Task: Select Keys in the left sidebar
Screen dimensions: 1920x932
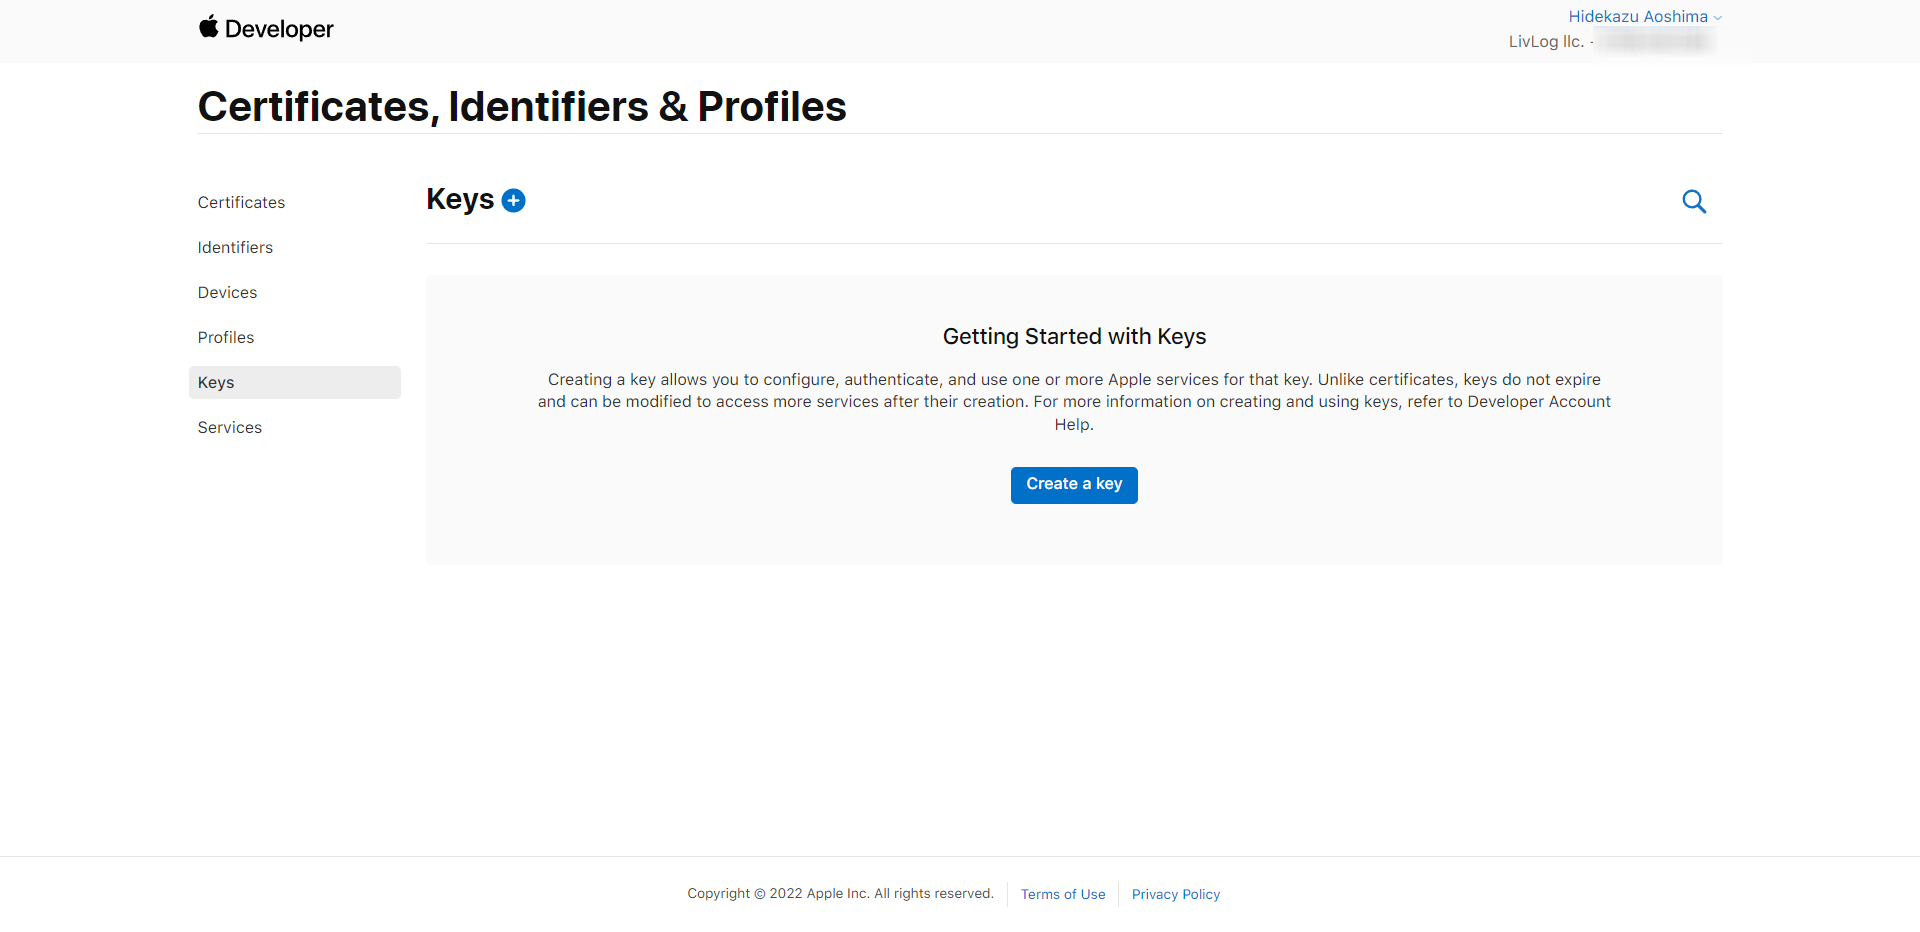Action: pos(216,383)
